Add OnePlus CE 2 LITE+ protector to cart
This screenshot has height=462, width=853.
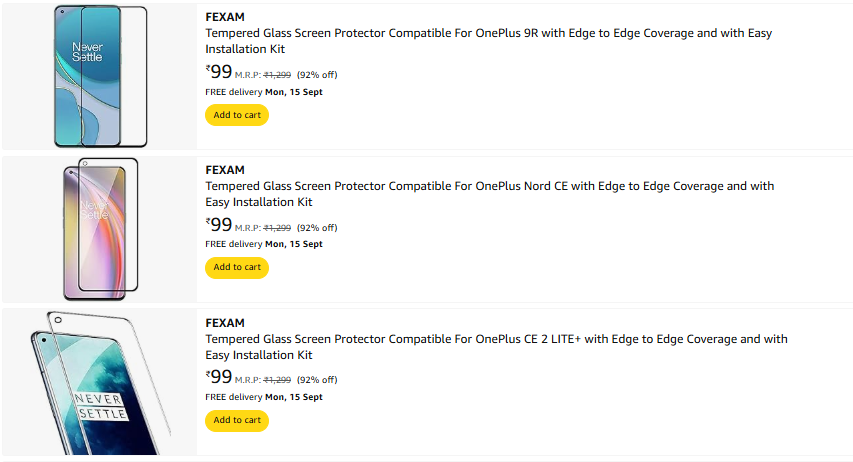[x=237, y=420]
